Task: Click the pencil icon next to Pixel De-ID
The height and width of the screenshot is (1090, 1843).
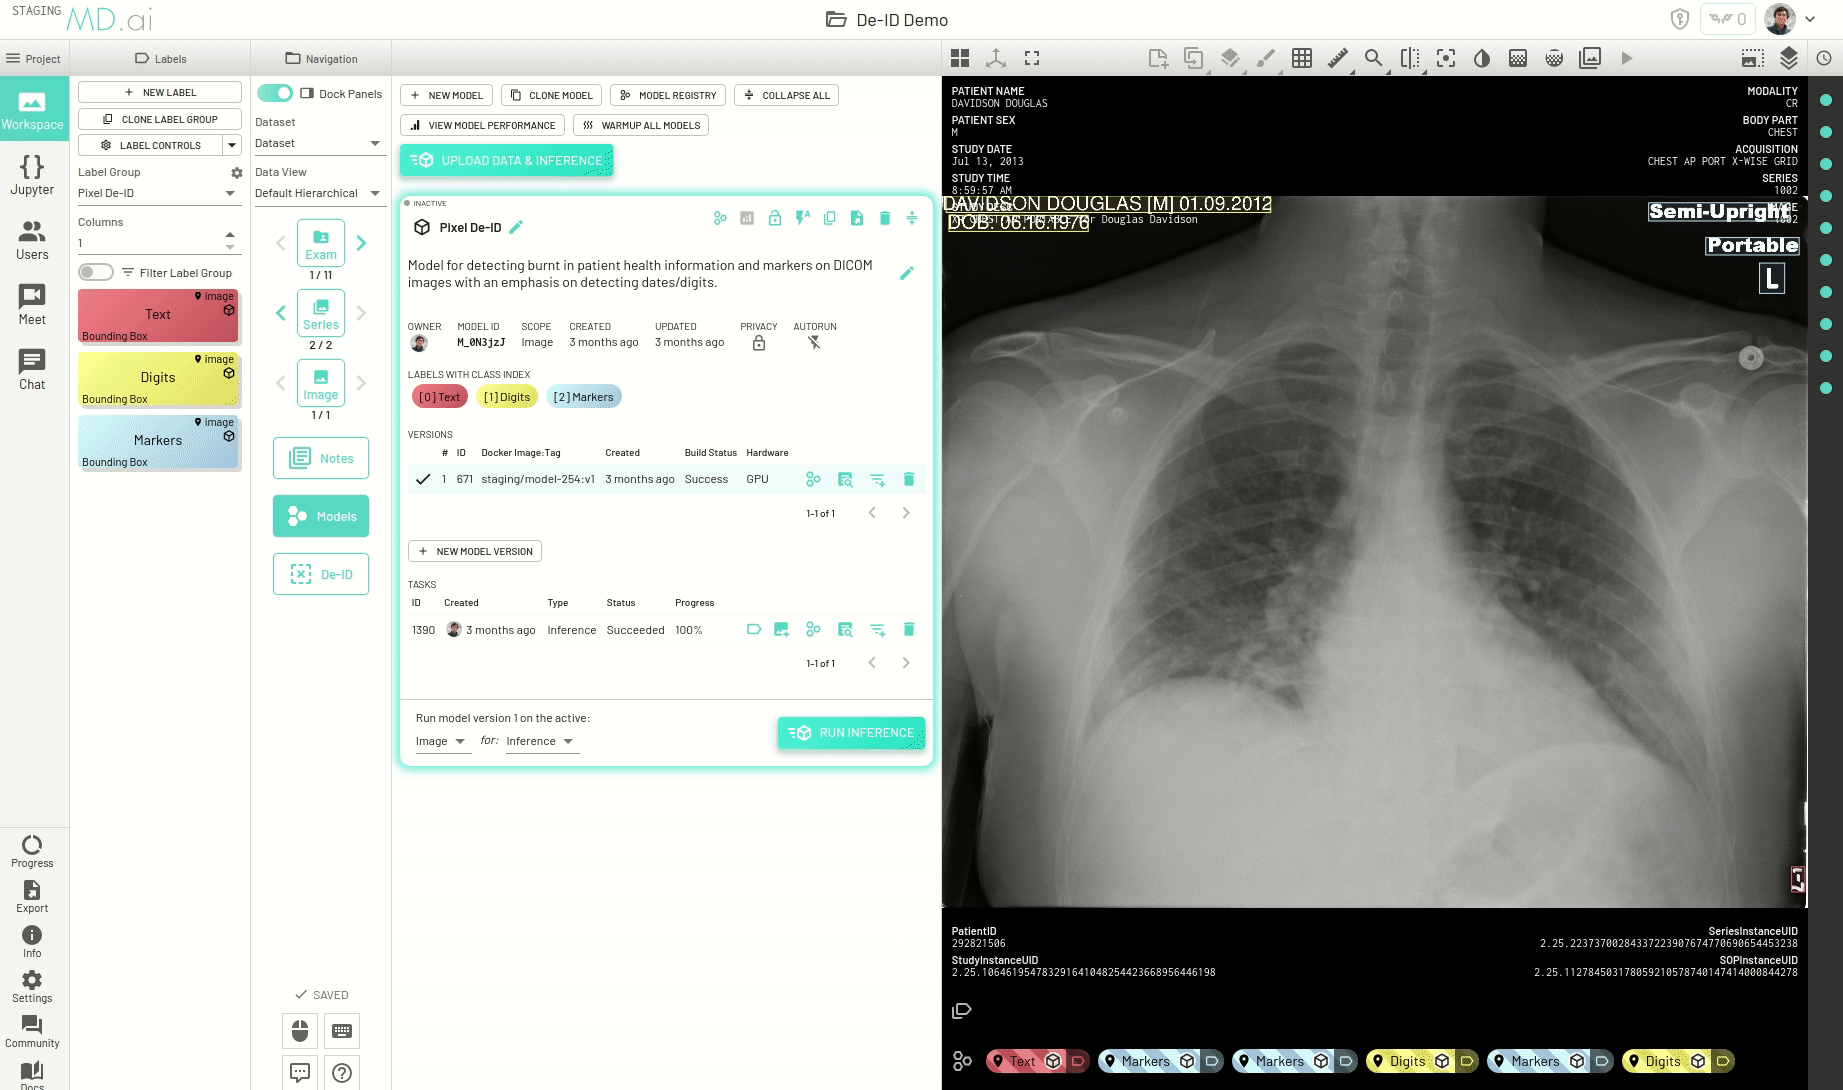Action: point(516,227)
